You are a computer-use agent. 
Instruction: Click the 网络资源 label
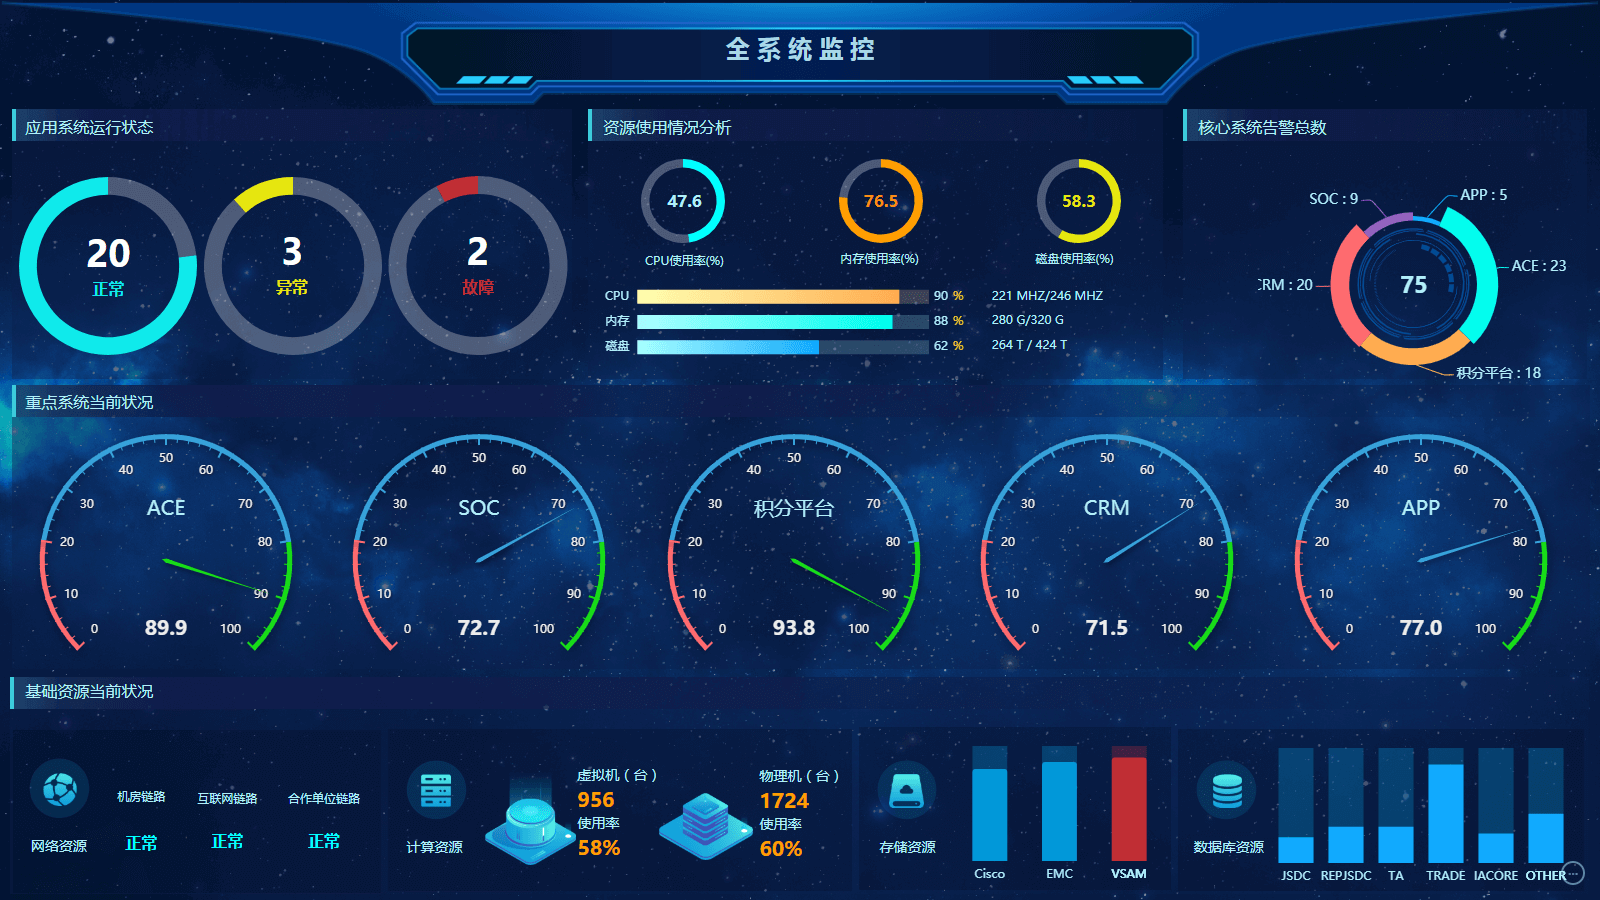pos(59,846)
